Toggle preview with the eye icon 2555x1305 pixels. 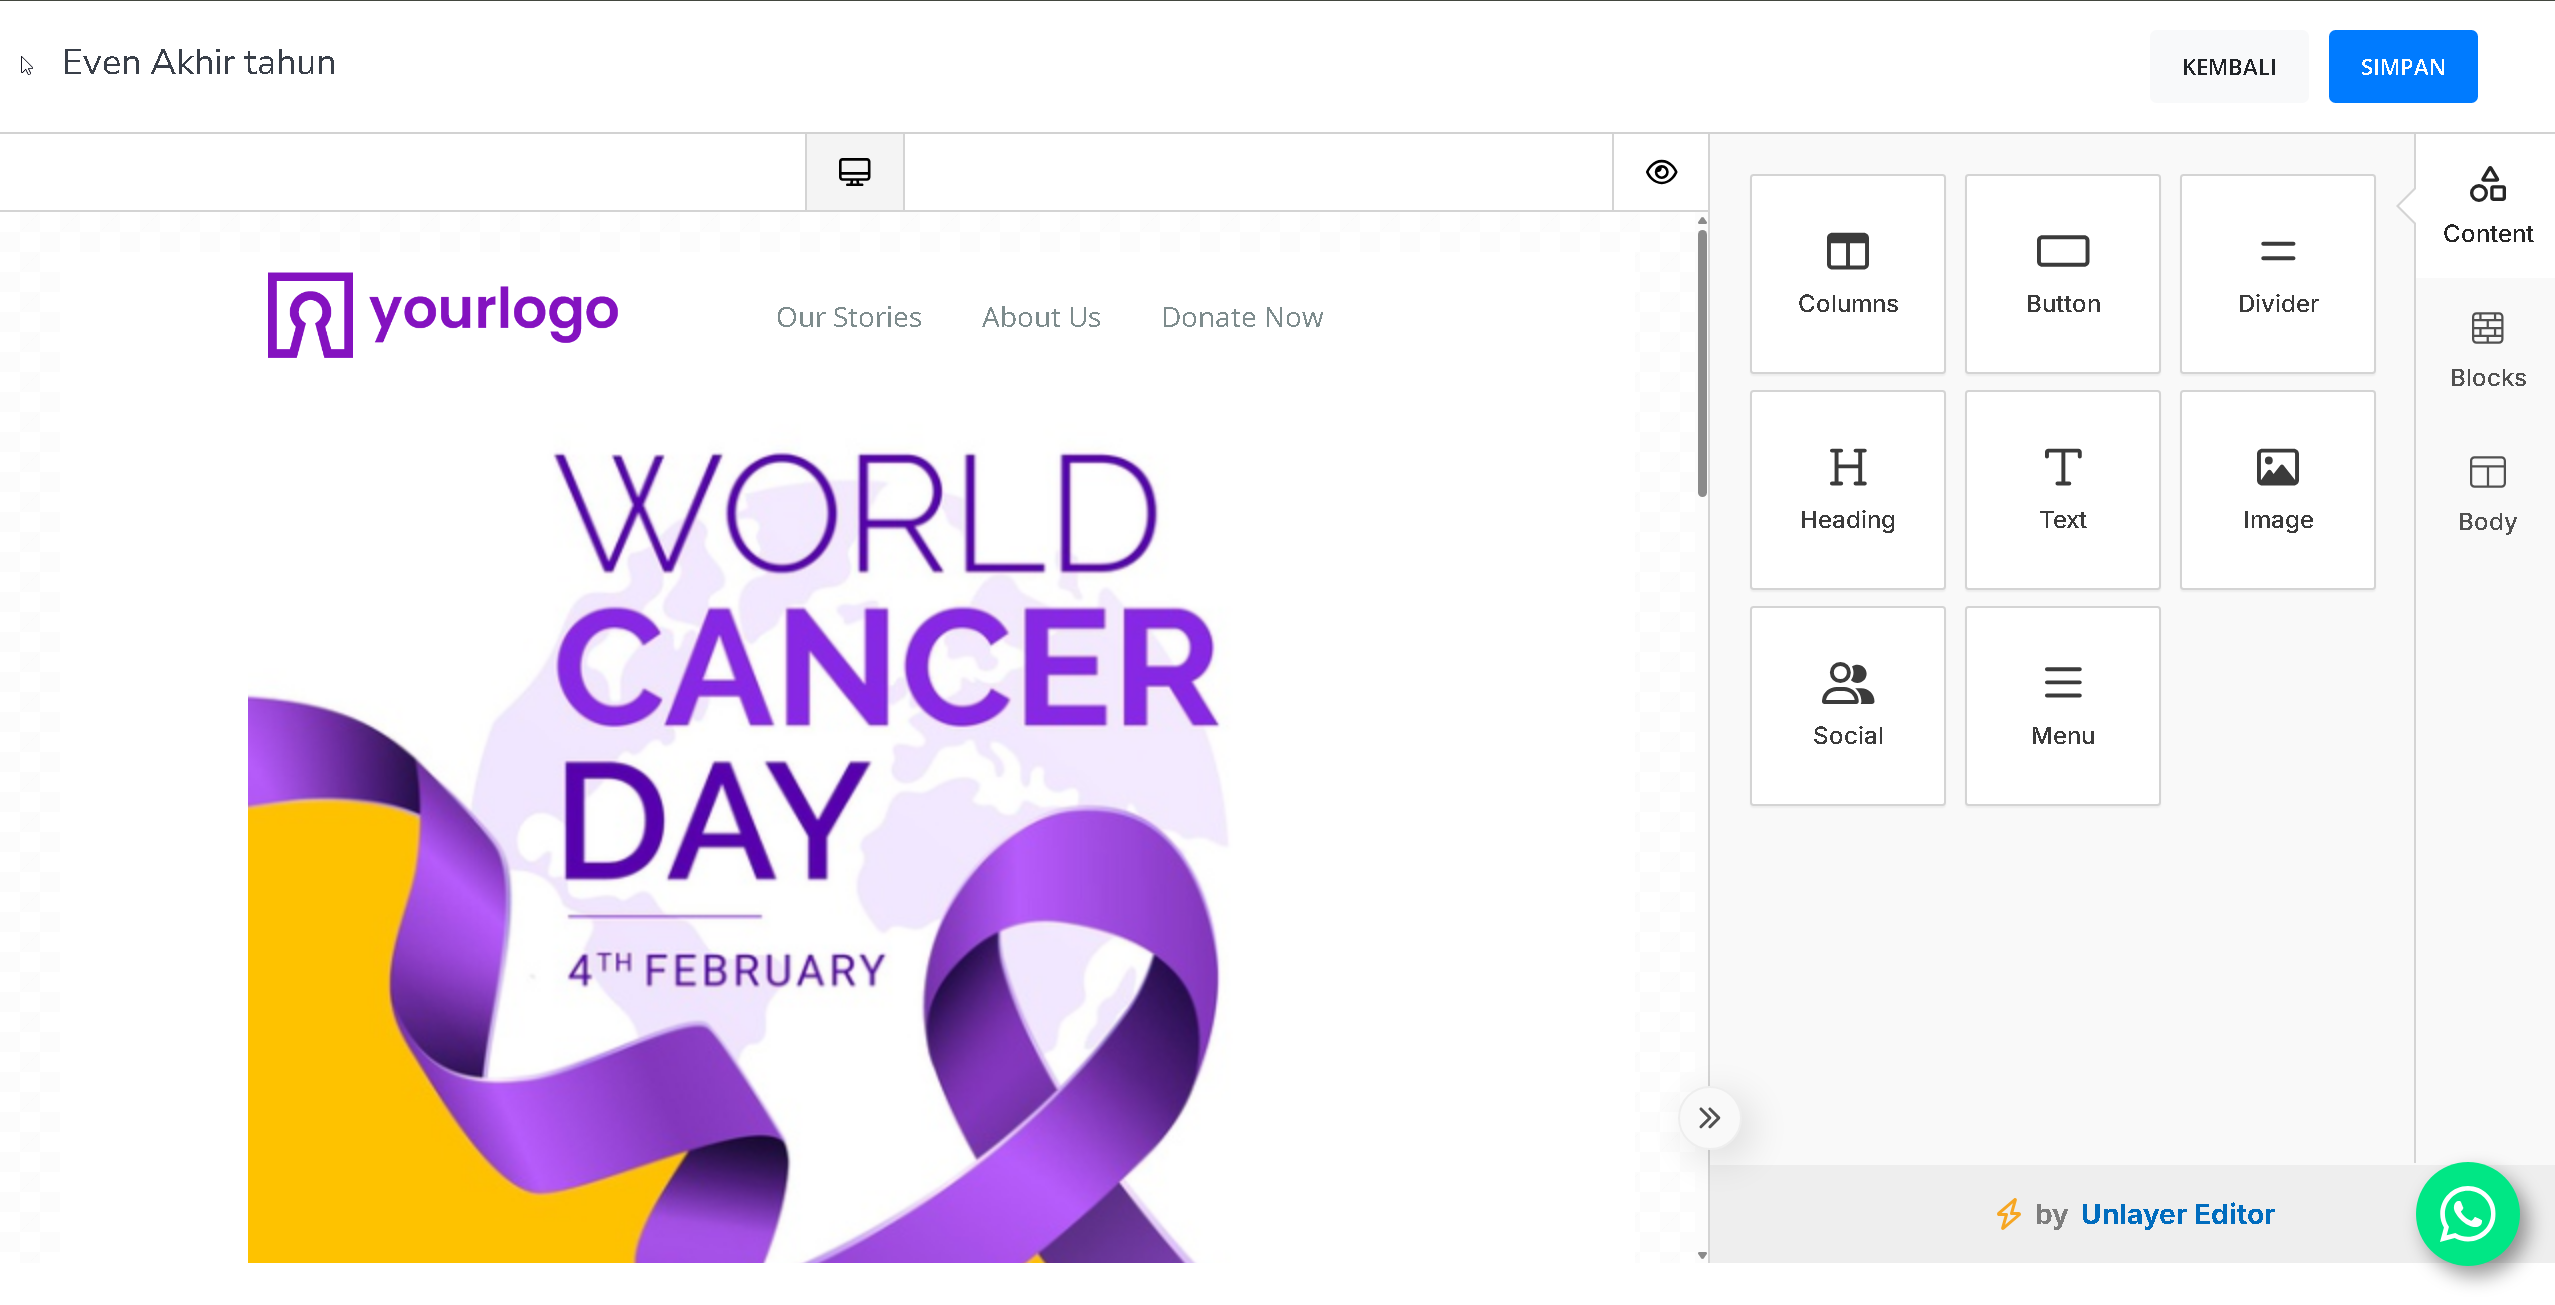[x=1661, y=172]
